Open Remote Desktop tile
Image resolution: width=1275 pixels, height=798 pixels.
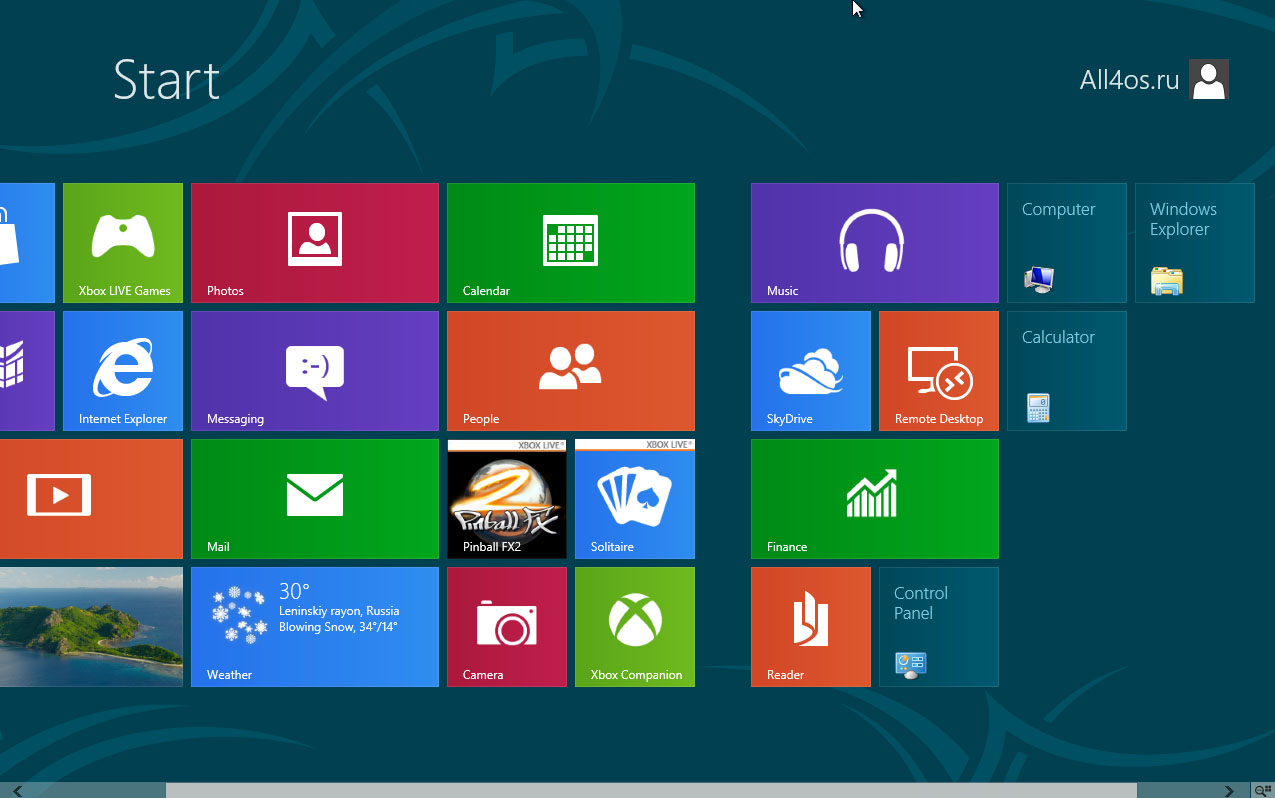[x=939, y=371]
